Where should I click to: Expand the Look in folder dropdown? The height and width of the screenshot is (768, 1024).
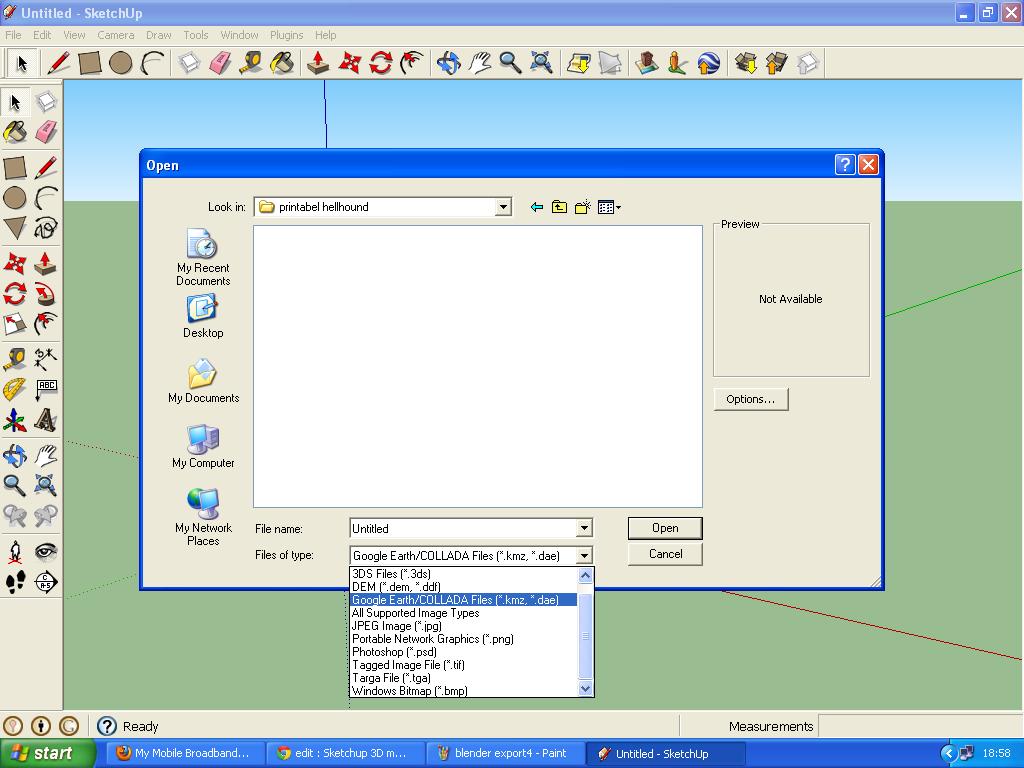[503, 207]
